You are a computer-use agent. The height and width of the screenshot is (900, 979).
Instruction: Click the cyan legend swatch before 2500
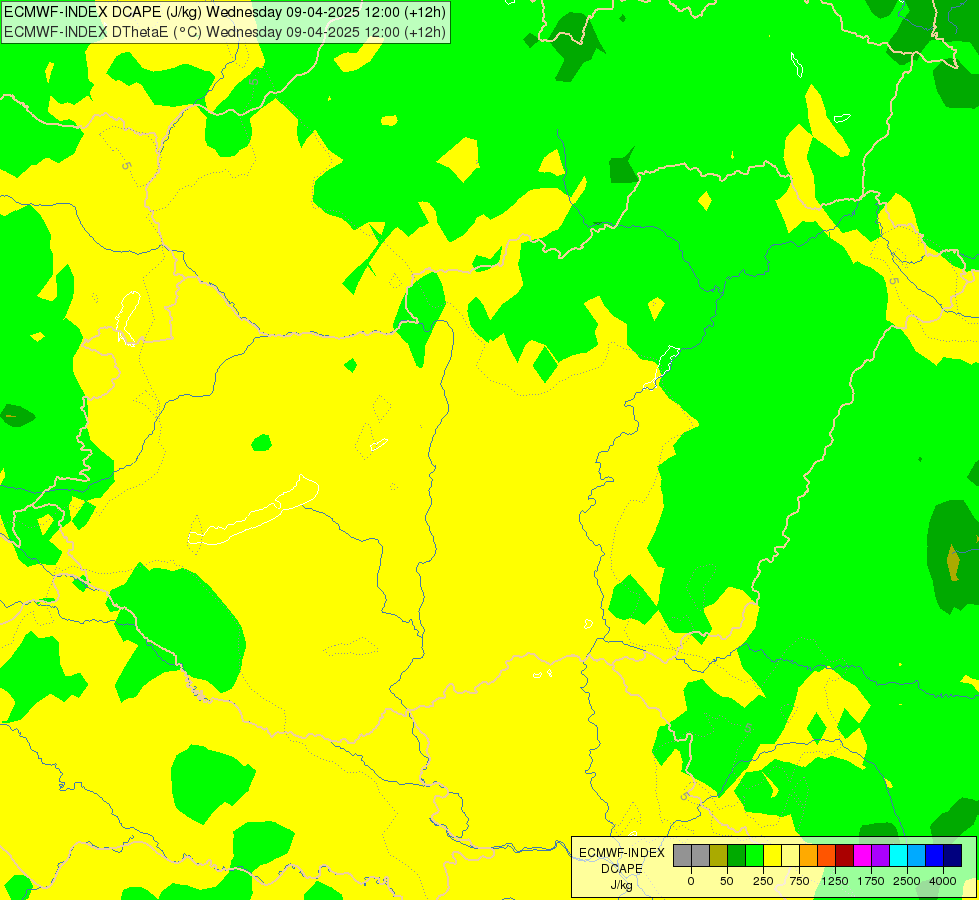pyautogui.click(x=898, y=856)
